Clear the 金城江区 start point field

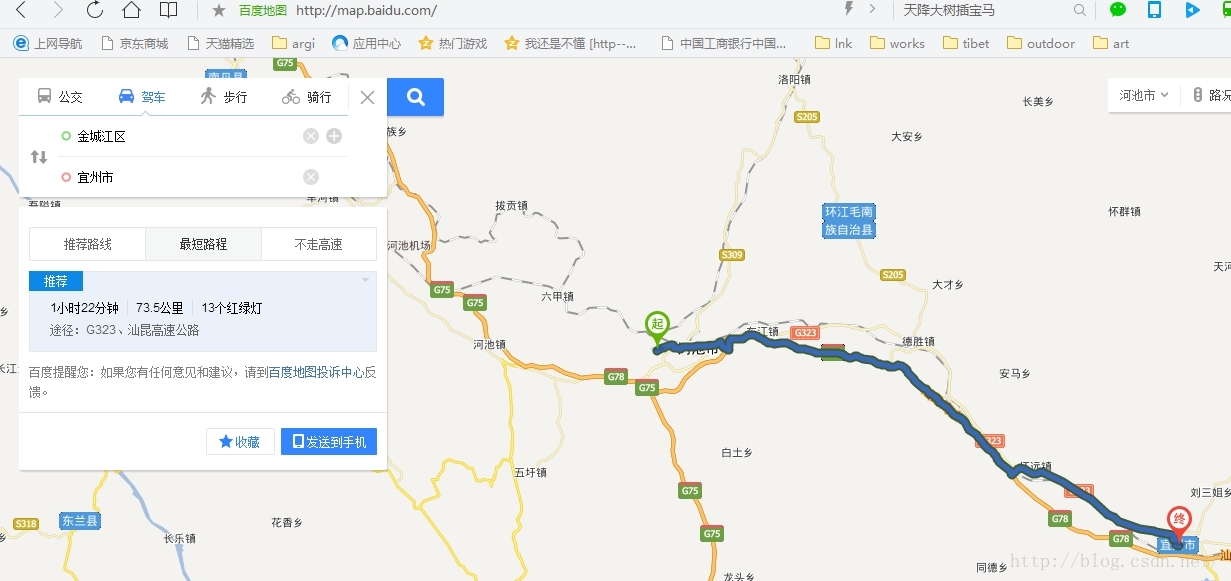pos(311,136)
